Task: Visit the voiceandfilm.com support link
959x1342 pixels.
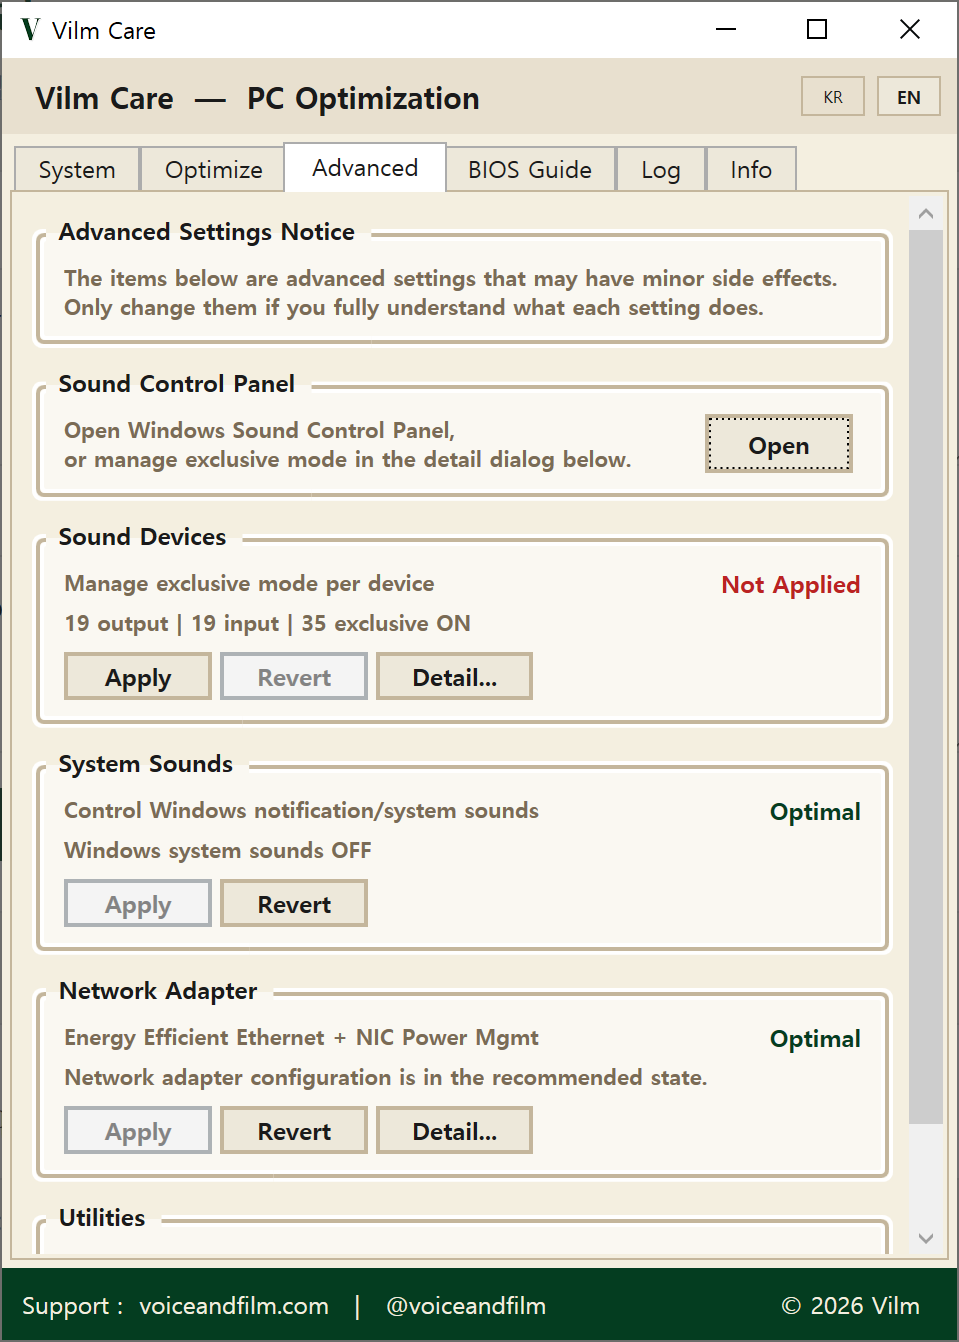Action: click(234, 1306)
